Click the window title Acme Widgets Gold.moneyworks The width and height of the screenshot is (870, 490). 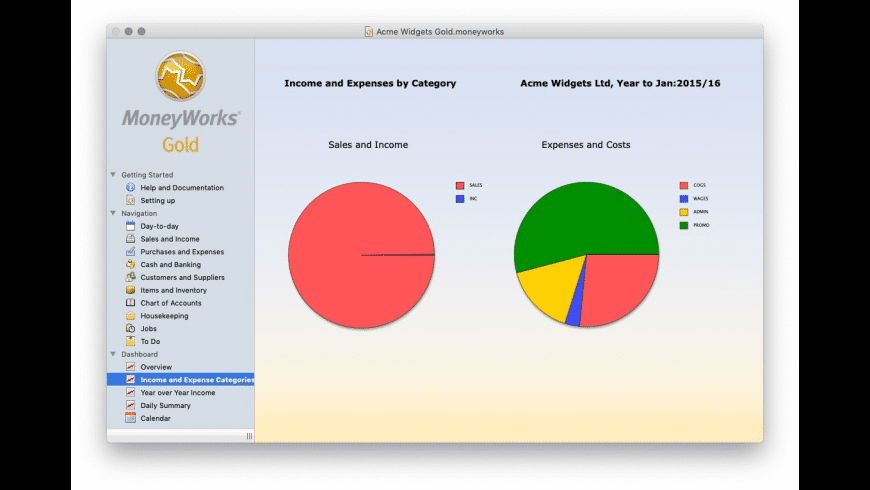[x=440, y=32]
